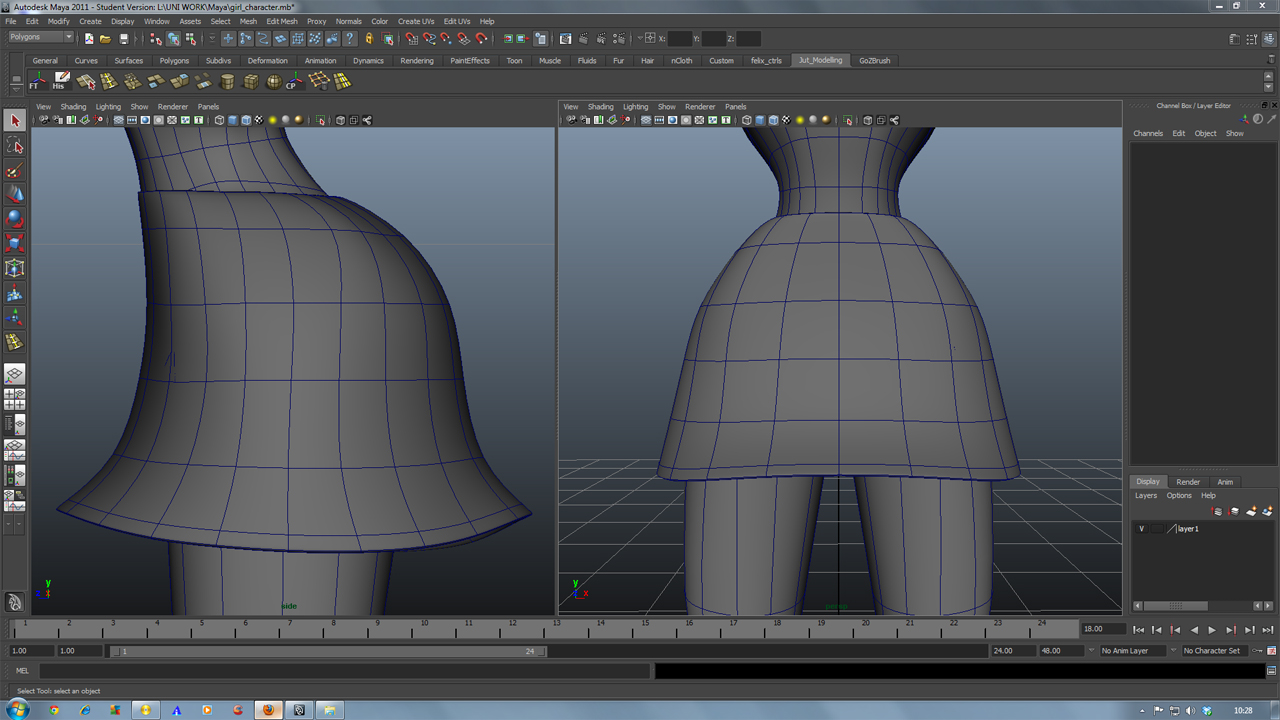The height and width of the screenshot is (720, 1280).
Task: Open Layers menu in the Layer Editor
Action: coord(1146,495)
